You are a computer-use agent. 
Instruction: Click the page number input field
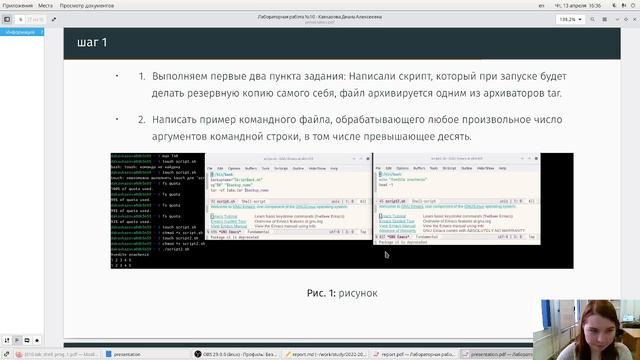(20, 19)
